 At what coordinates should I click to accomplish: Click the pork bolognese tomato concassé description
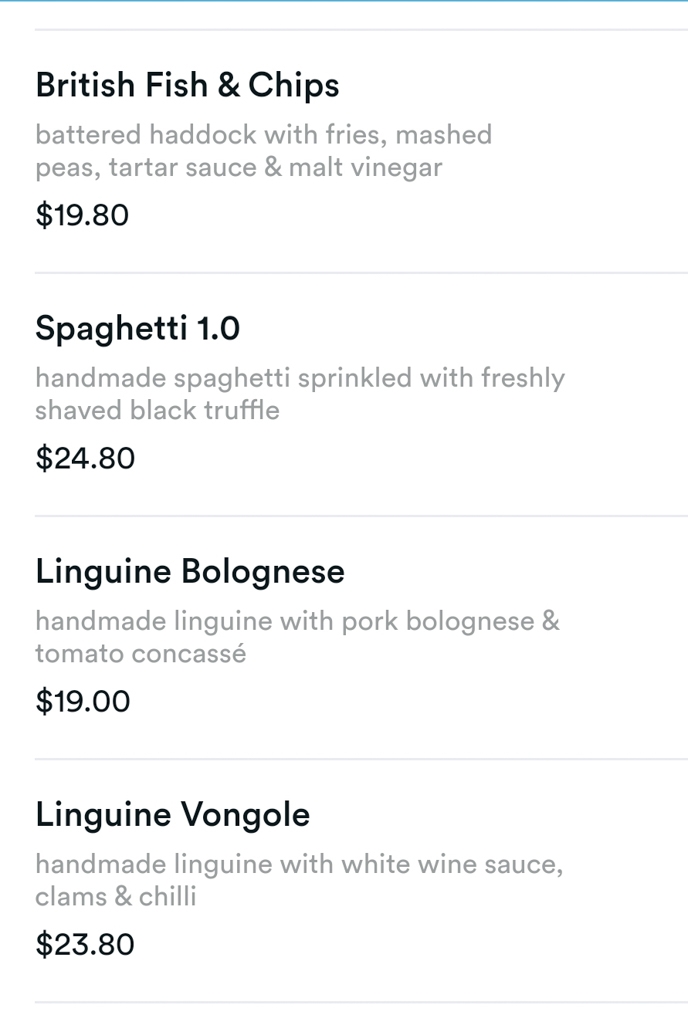298,637
